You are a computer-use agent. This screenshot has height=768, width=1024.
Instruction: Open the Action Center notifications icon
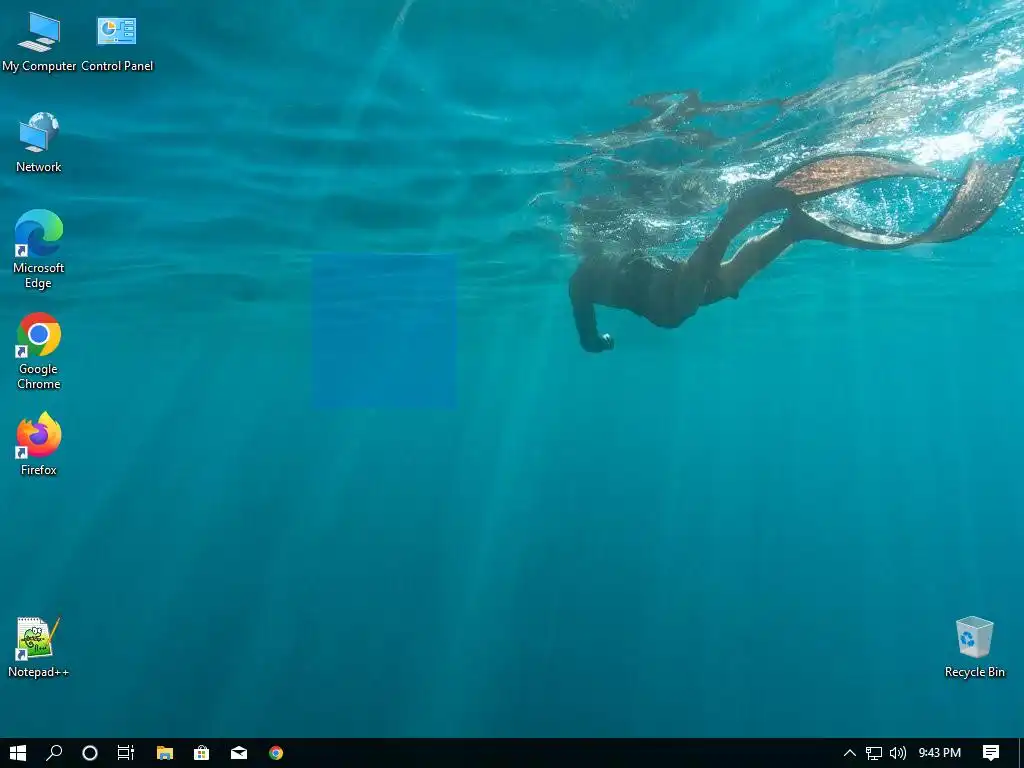991,753
